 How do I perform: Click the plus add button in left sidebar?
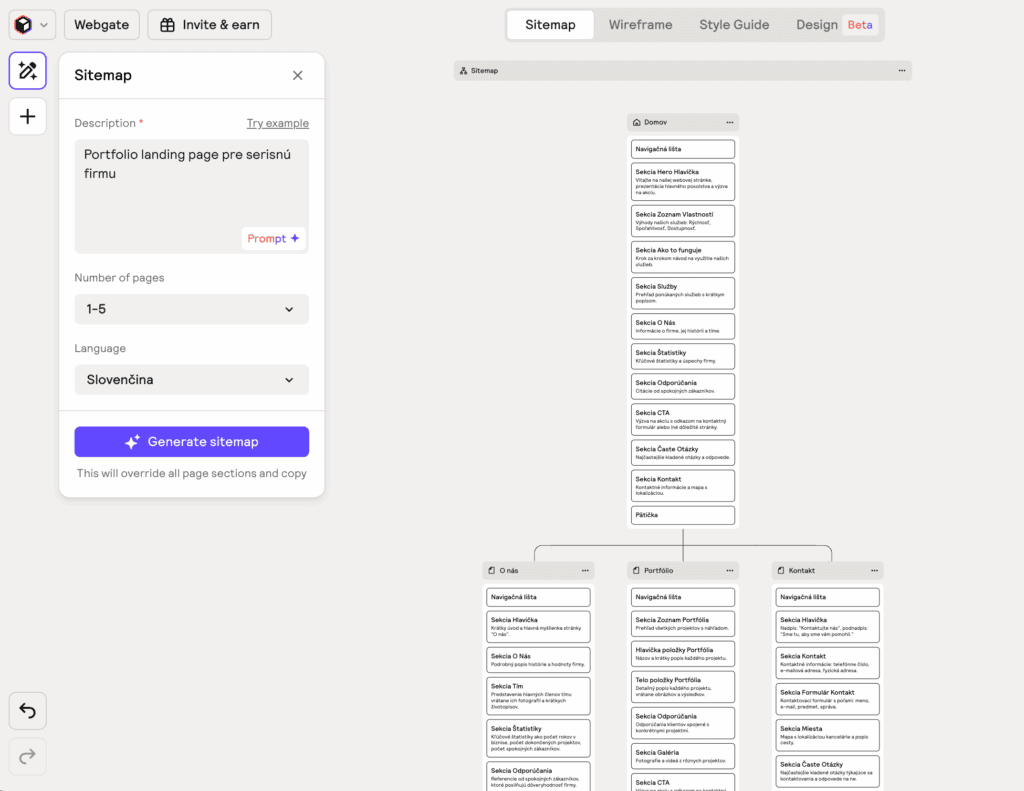click(x=27, y=117)
